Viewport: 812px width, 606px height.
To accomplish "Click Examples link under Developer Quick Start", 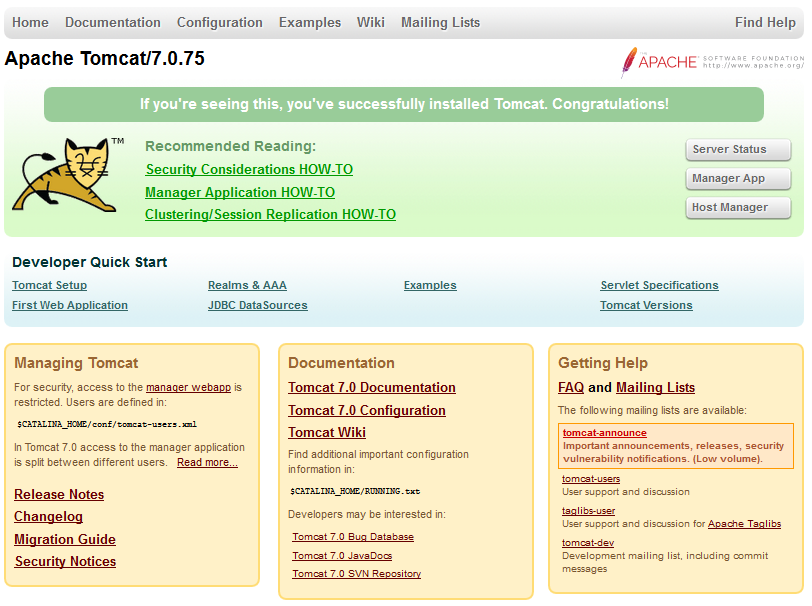I will tap(430, 285).
